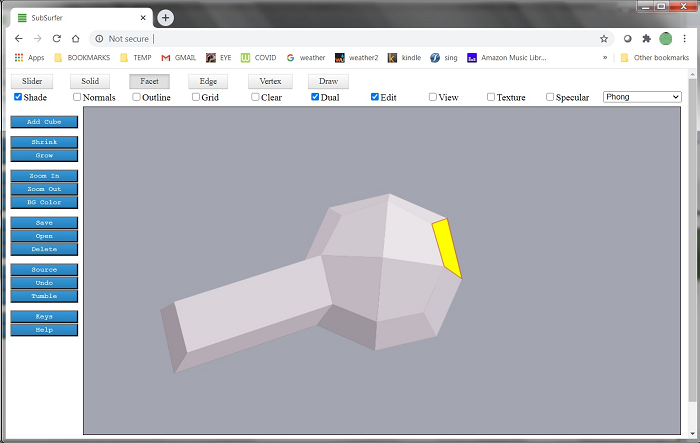
Task: Open a new tab with the plus button
Action: 166,18
